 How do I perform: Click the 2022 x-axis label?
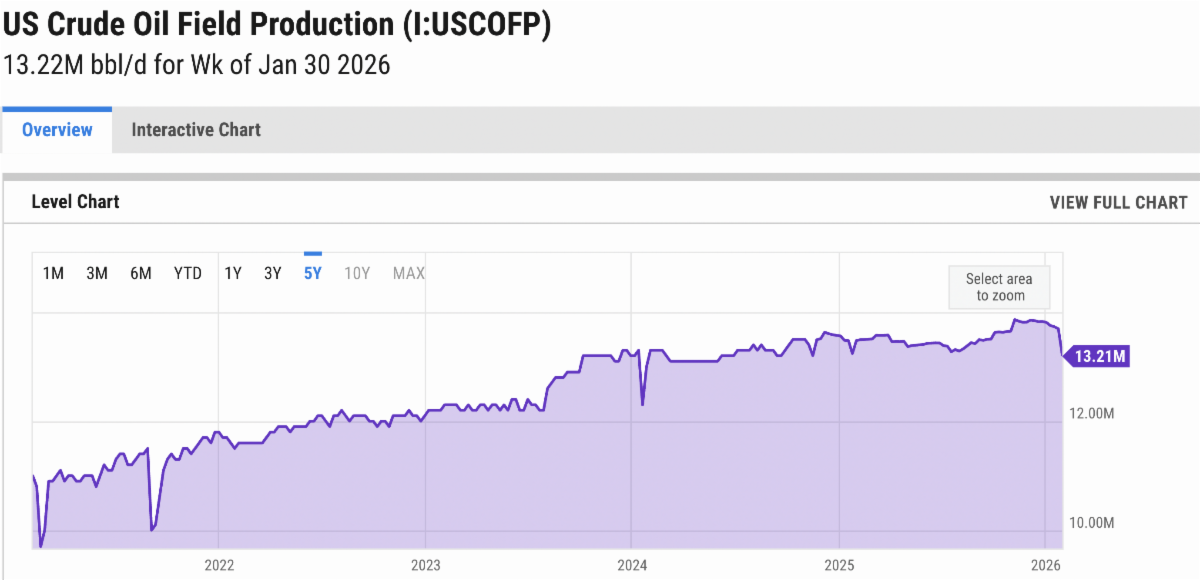(x=218, y=565)
